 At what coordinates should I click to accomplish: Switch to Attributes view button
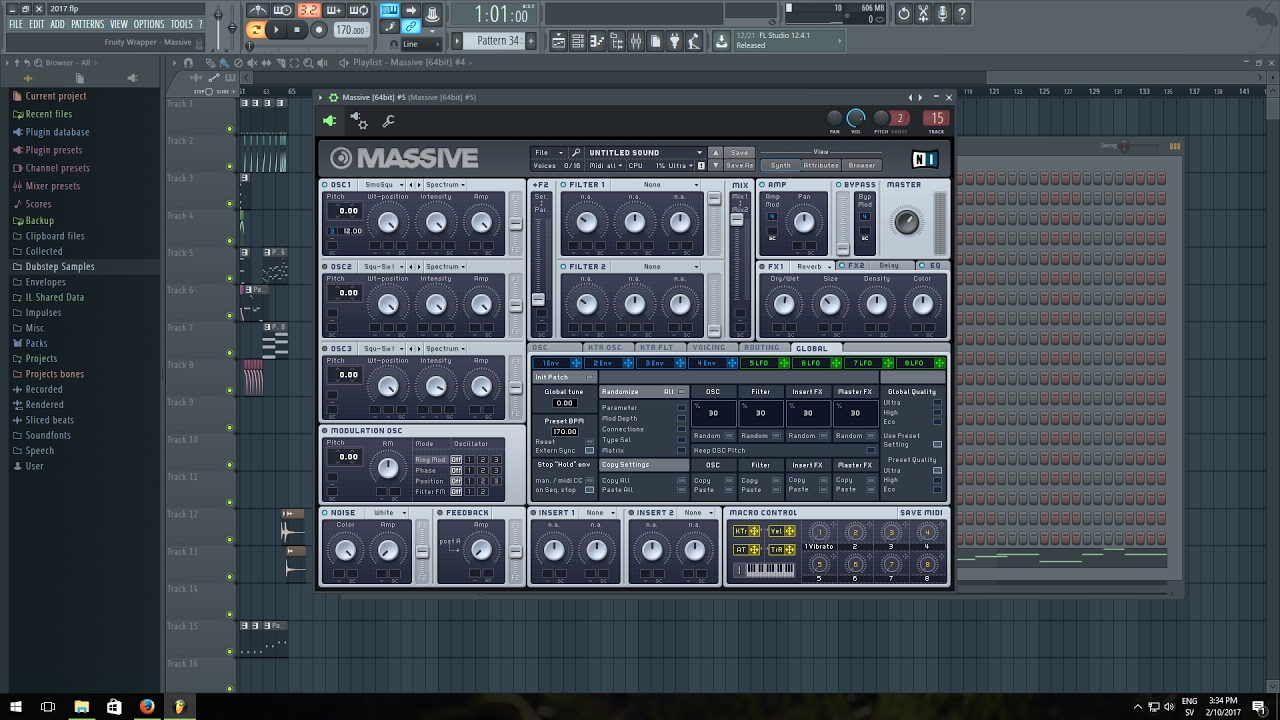821,166
